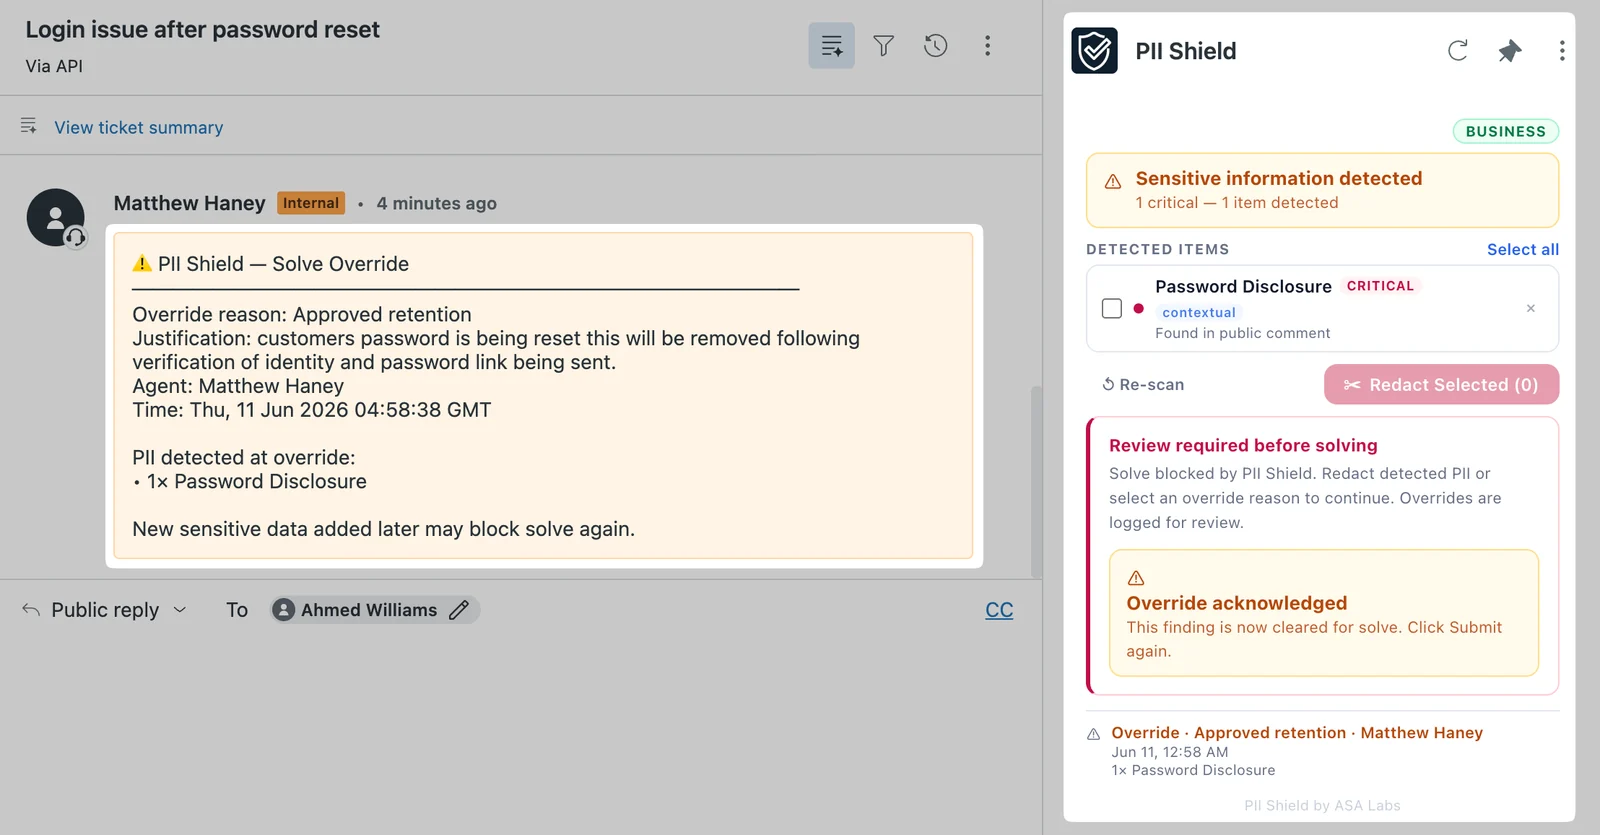Add CC recipients link
This screenshot has width=1600, height=835.
click(x=999, y=610)
